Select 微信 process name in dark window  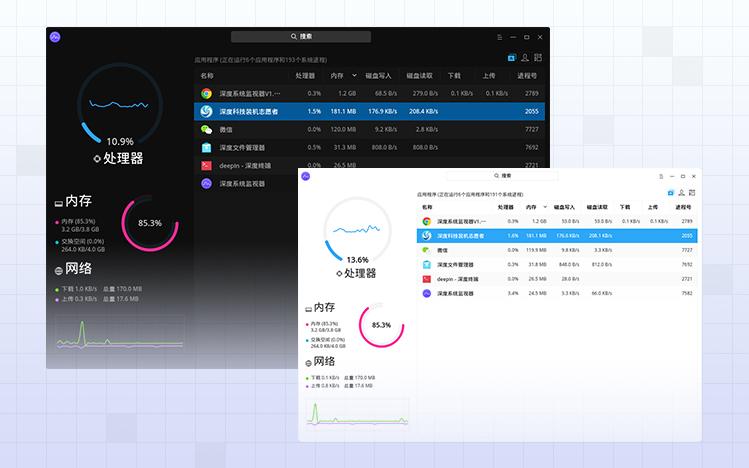click(226, 129)
